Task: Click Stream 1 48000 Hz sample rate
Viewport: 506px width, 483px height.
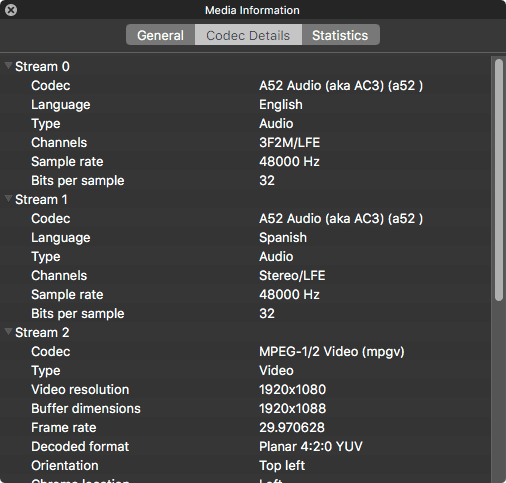Action: 289,295
